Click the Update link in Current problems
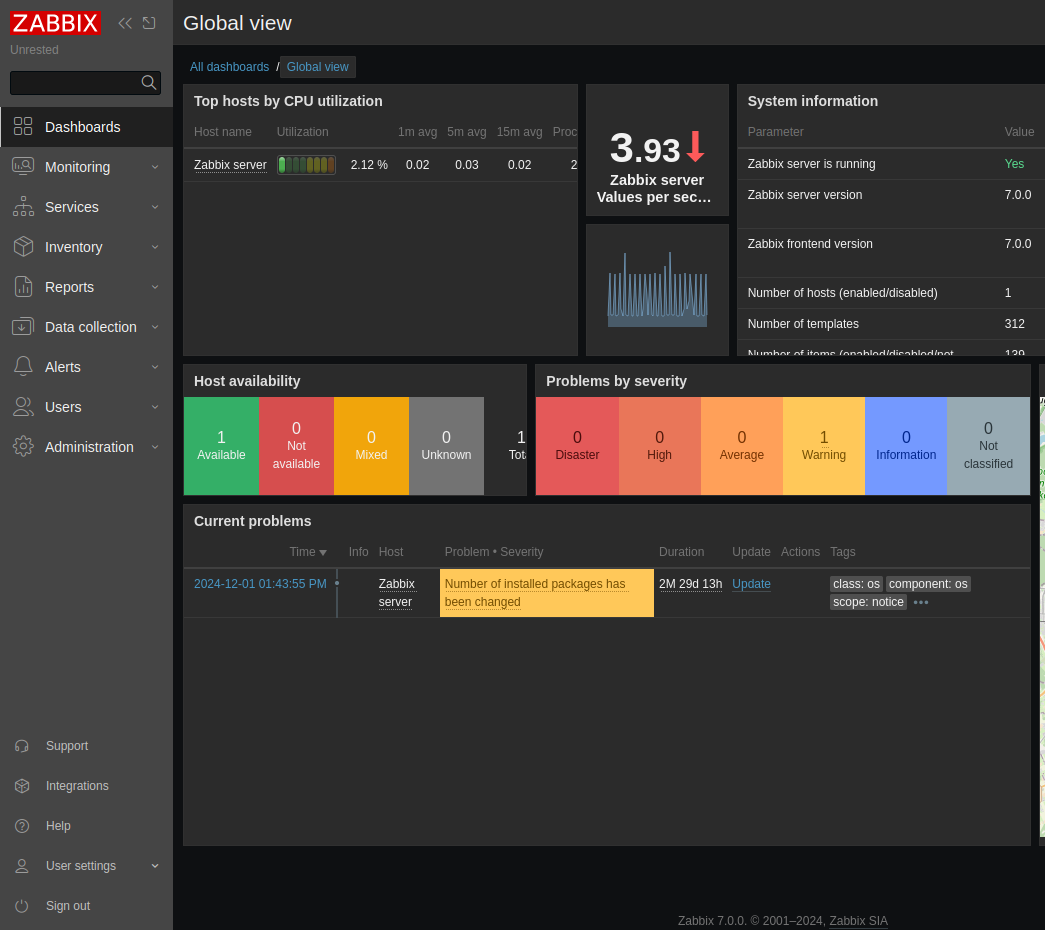Viewport: 1045px width, 930px height. click(751, 584)
